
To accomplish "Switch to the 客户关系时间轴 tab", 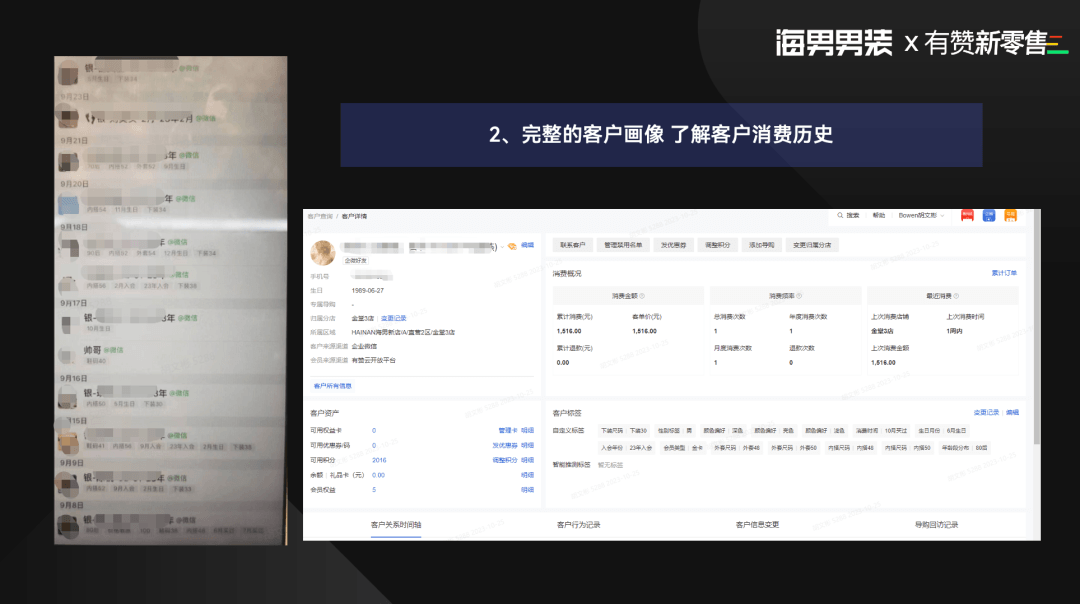I will coord(396,525).
